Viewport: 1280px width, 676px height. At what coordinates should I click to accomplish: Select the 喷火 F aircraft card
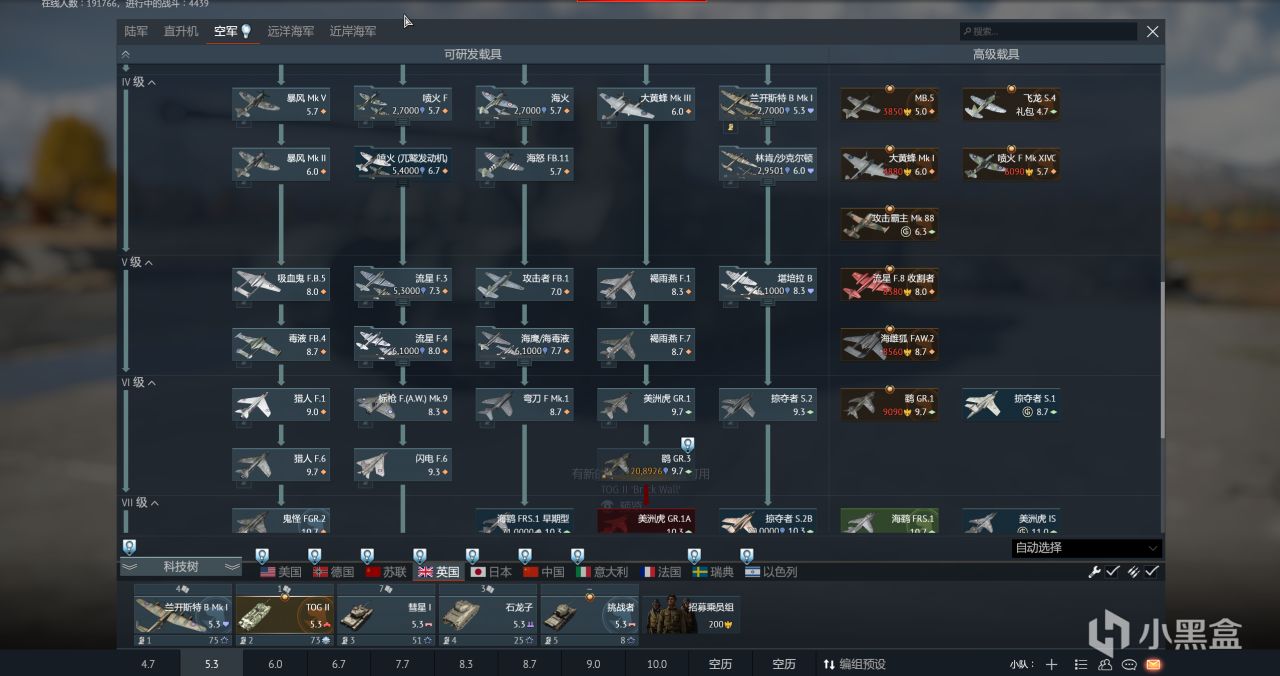[404, 104]
